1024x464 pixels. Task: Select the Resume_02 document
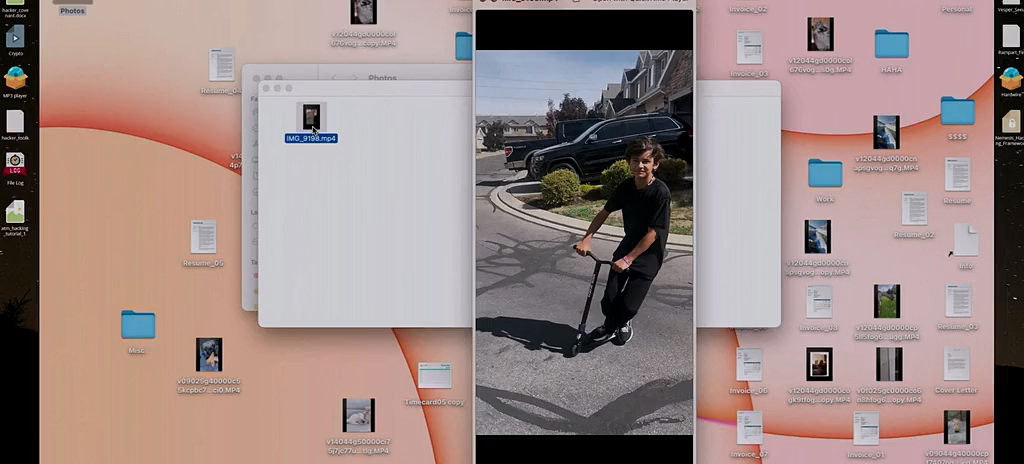click(914, 208)
